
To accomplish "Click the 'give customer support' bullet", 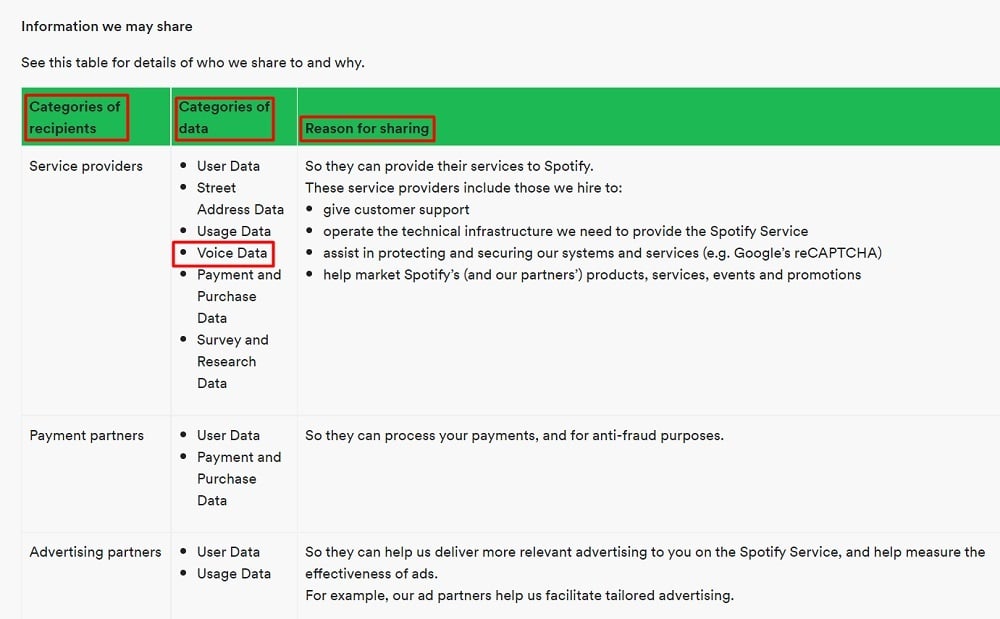I will click(x=396, y=209).
